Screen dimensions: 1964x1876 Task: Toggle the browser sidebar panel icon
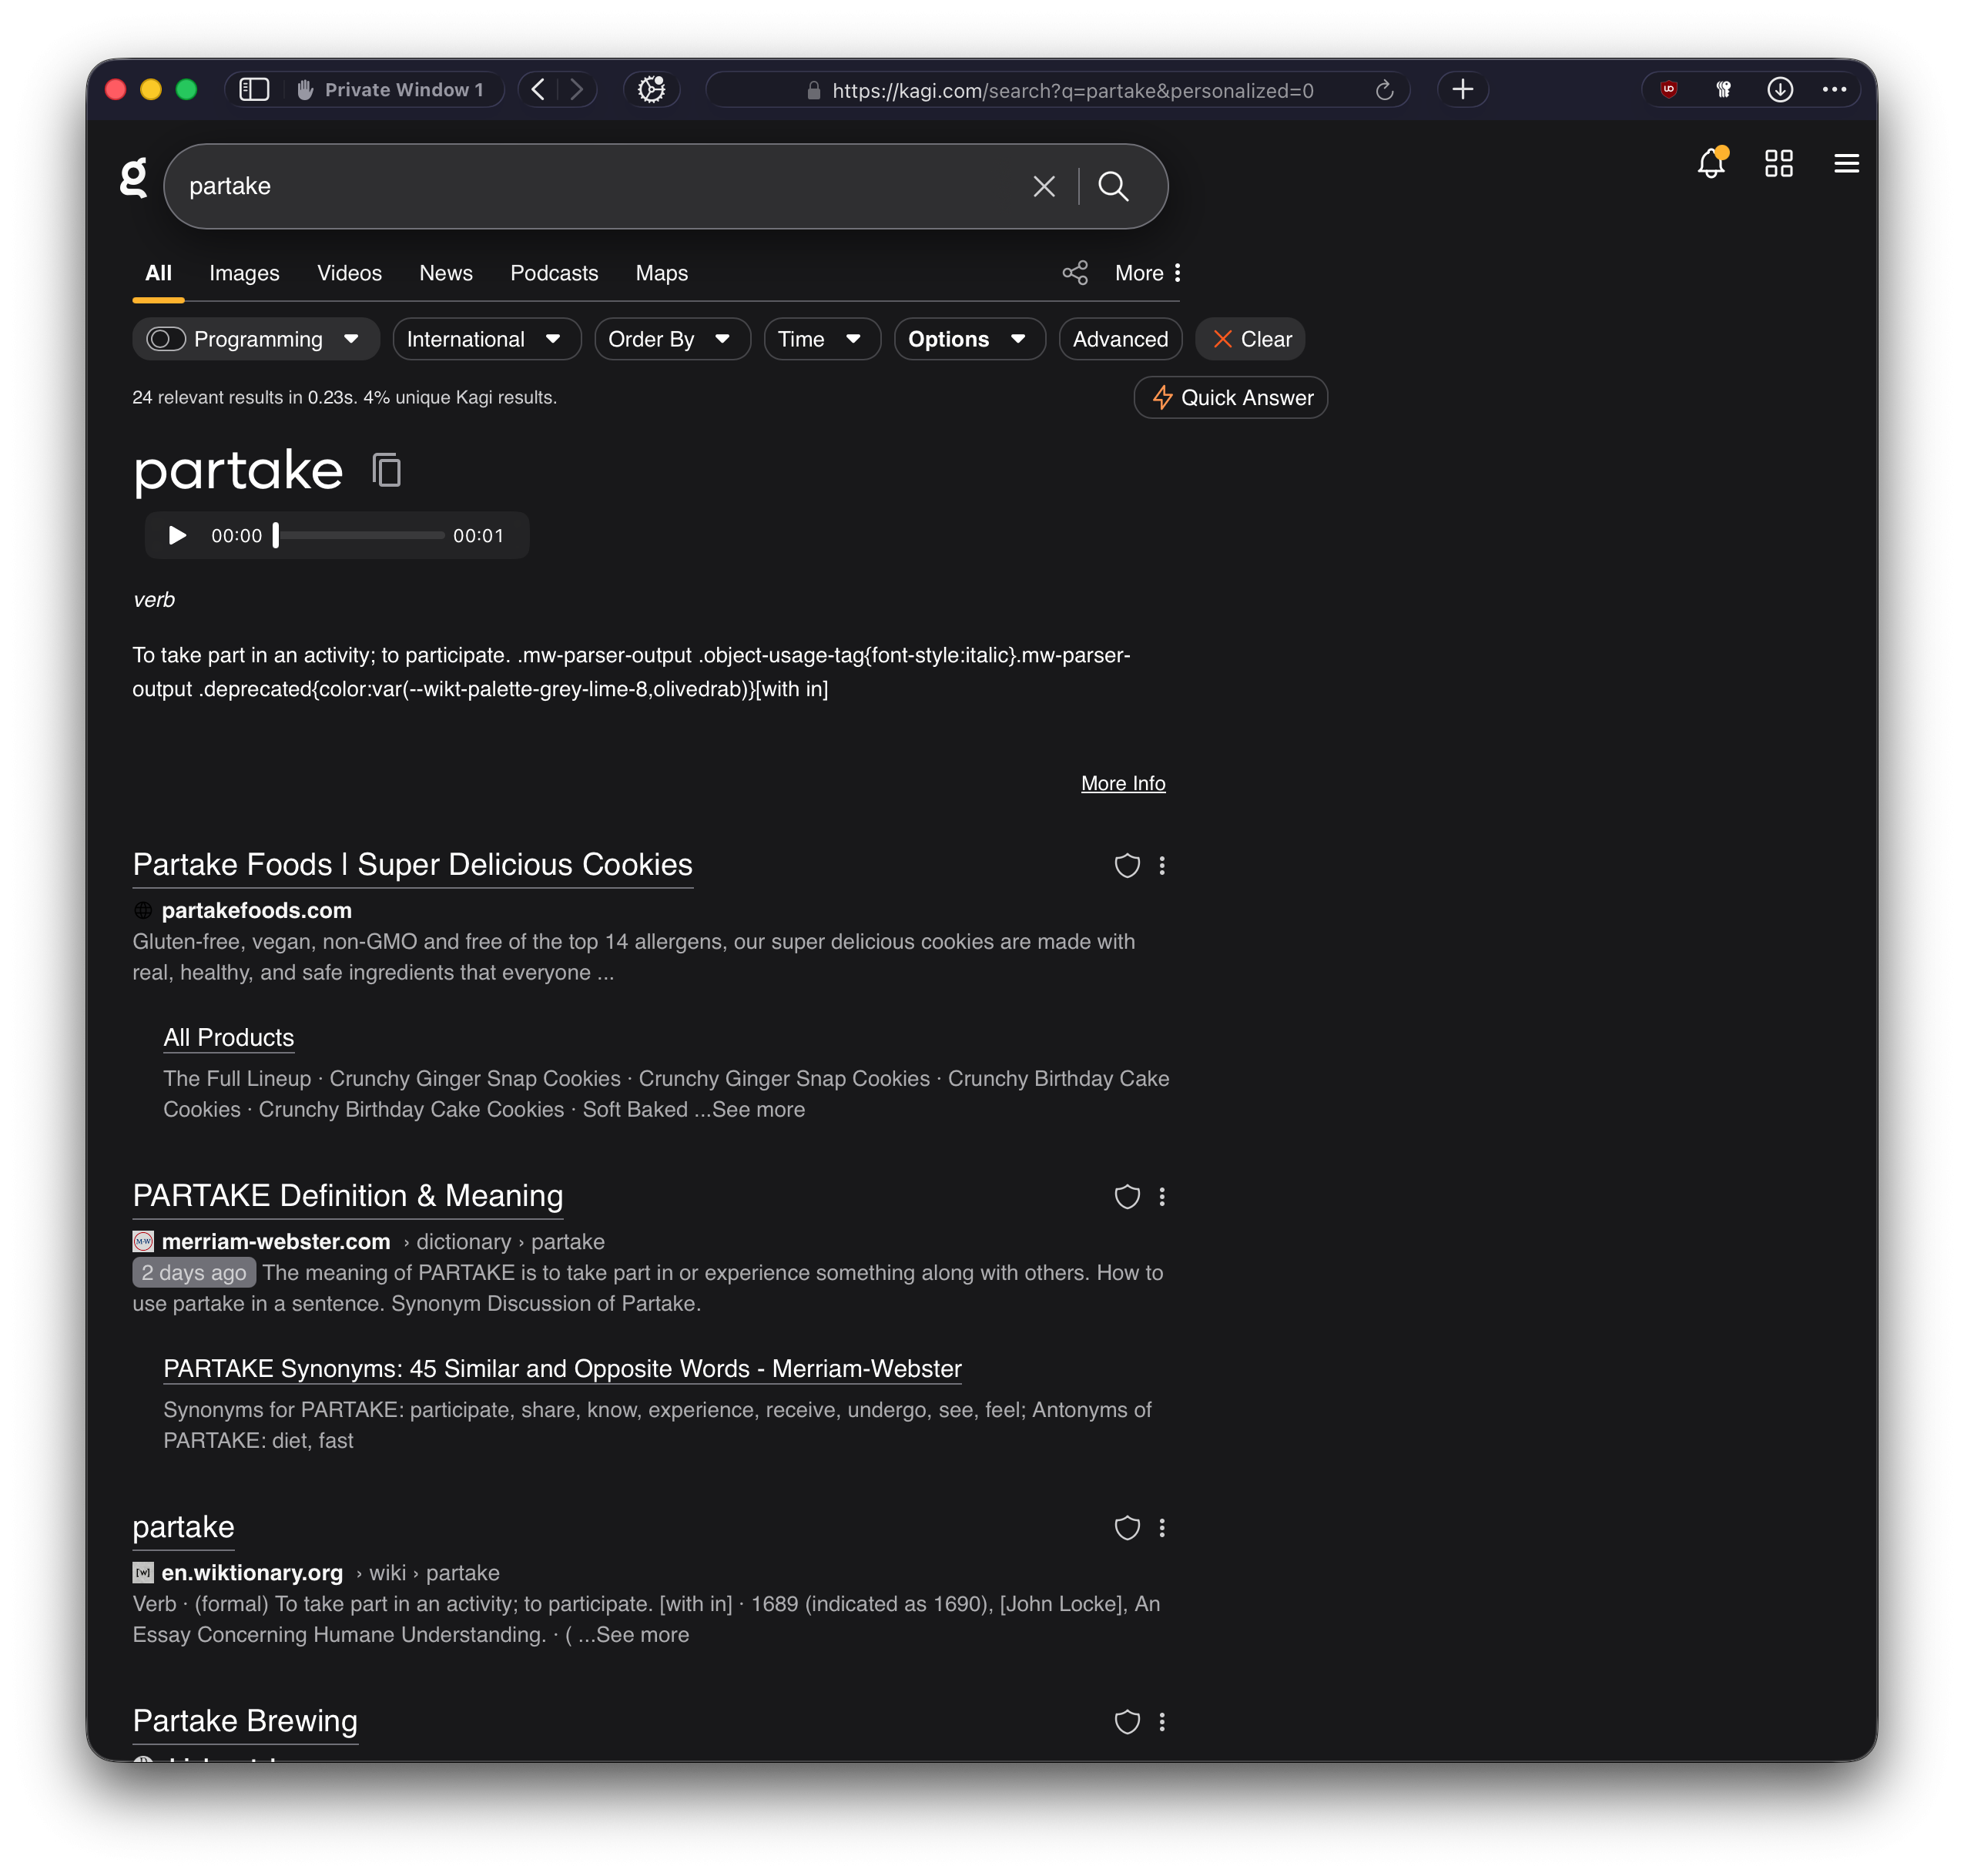pyautogui.click(x=254, y=90)
